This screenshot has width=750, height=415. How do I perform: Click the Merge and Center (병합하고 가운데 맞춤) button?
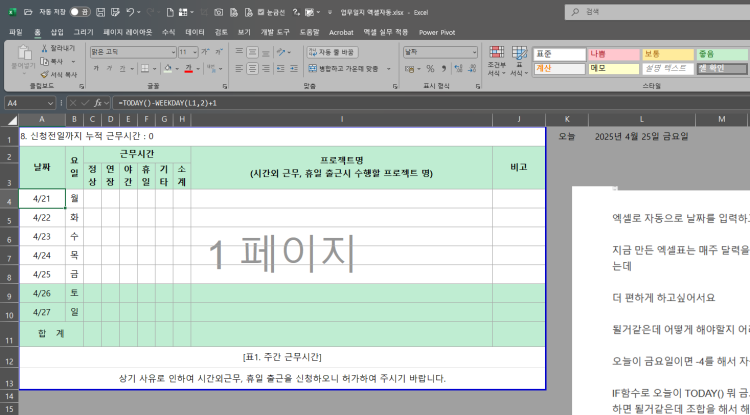coord(344,69)
